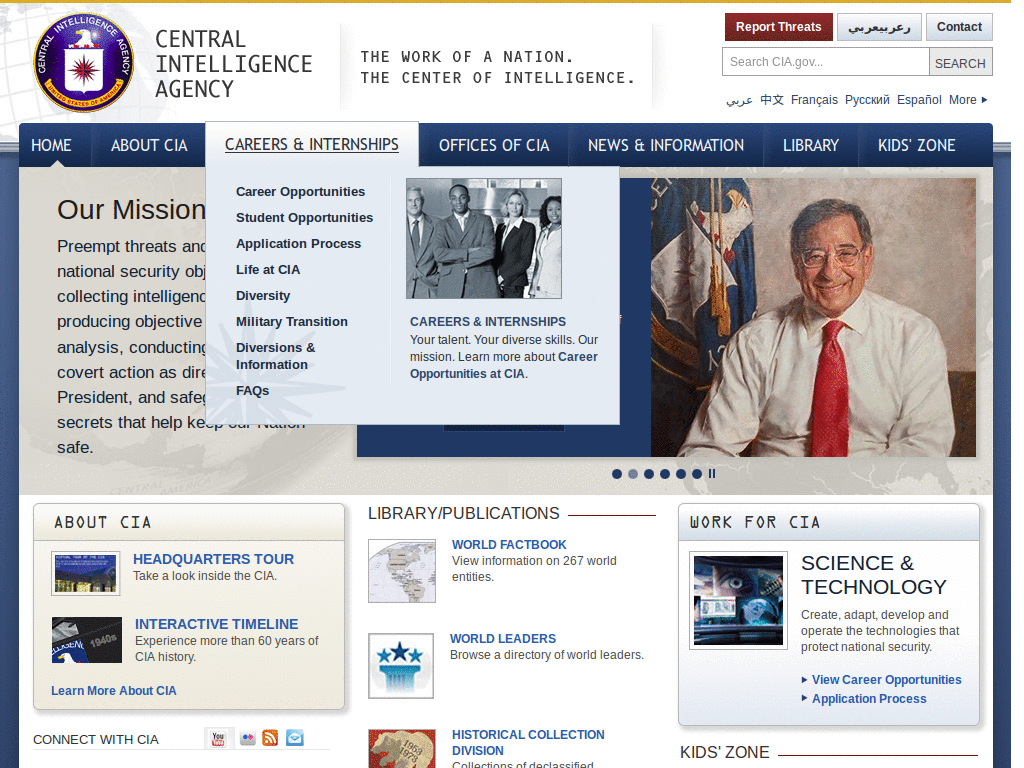This screenshot has width=1024, height=768.
Task: Click the World Factbook map thumbnail
Action: coord(402,571)
